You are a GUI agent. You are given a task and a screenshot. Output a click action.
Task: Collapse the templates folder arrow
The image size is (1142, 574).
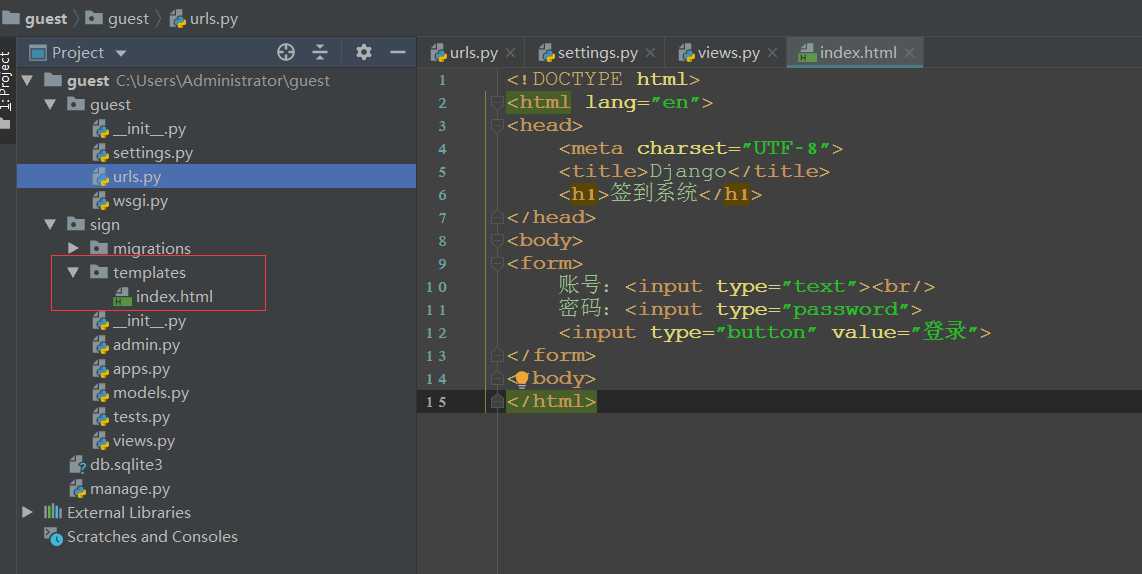pos(73,272)
